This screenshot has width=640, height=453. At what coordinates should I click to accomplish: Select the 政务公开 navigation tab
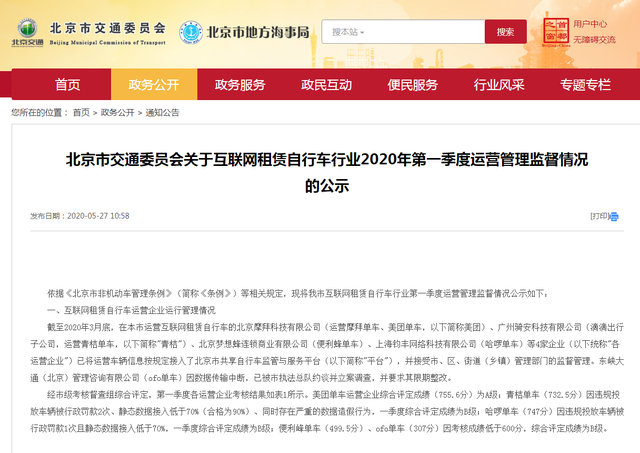(153, 84)
